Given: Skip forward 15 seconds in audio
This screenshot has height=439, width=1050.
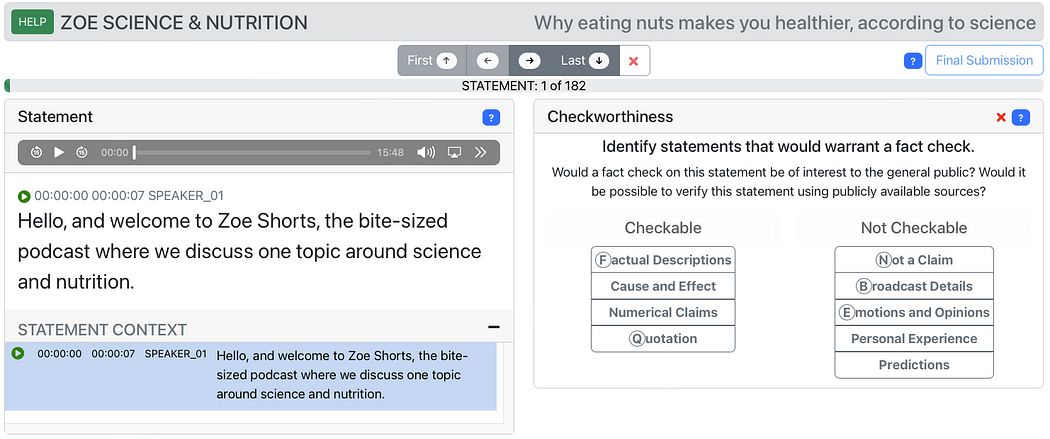Looking at the screenshot, I should 82,153.
